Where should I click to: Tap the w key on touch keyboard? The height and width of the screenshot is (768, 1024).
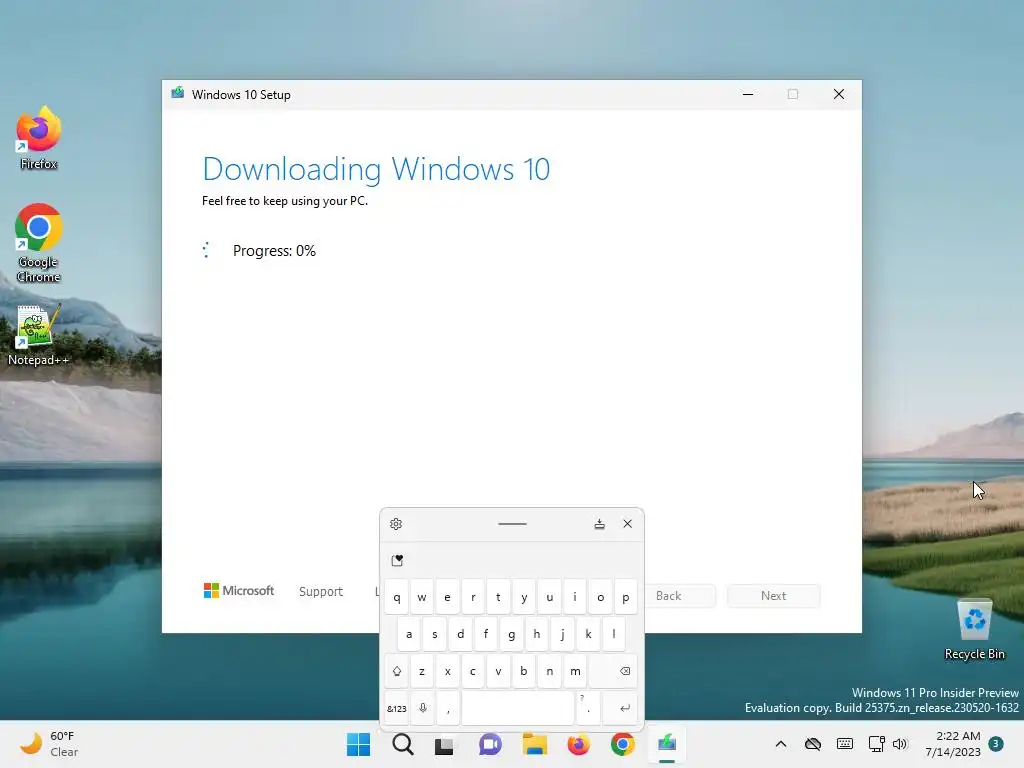click(x=422, y=597)
